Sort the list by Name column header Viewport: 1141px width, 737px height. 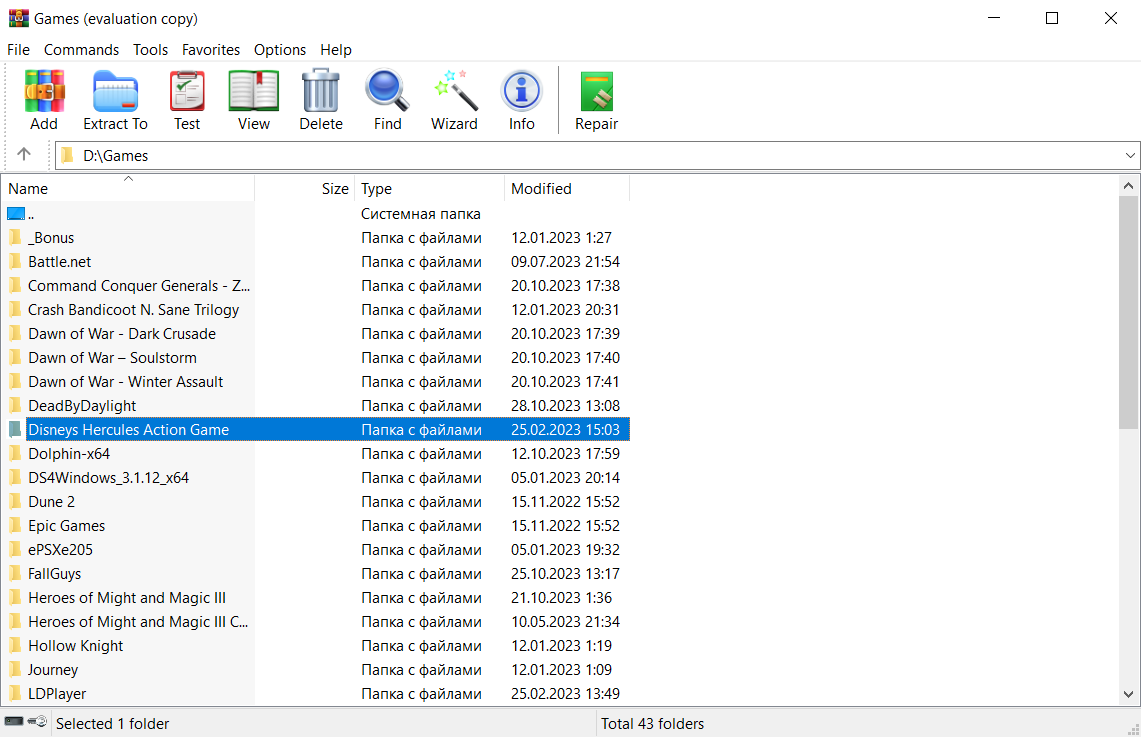(x=127, y=188)
